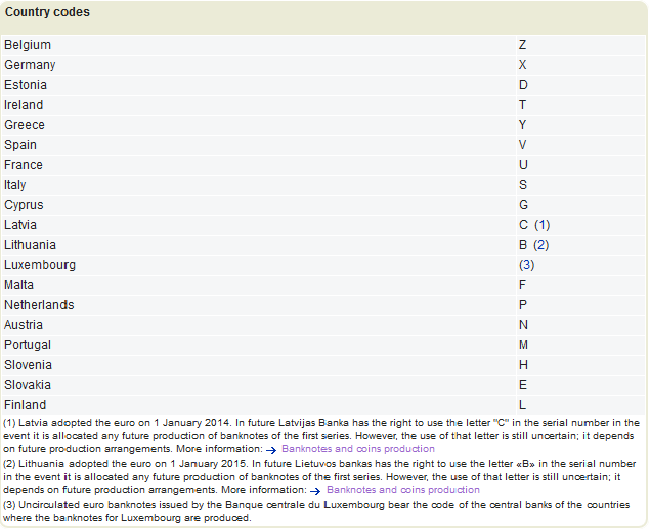Open Banknotes and coins production link under note (1)

[358, 449]
